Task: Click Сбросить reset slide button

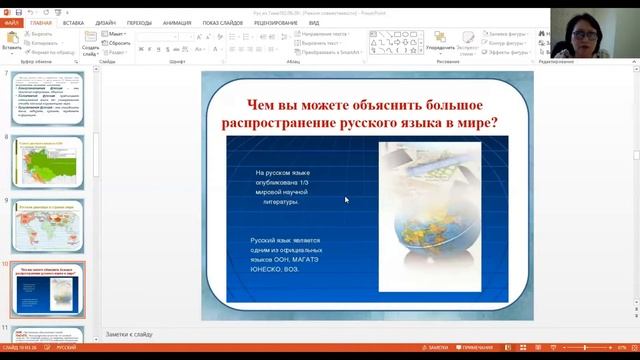Action: point(116,43)
